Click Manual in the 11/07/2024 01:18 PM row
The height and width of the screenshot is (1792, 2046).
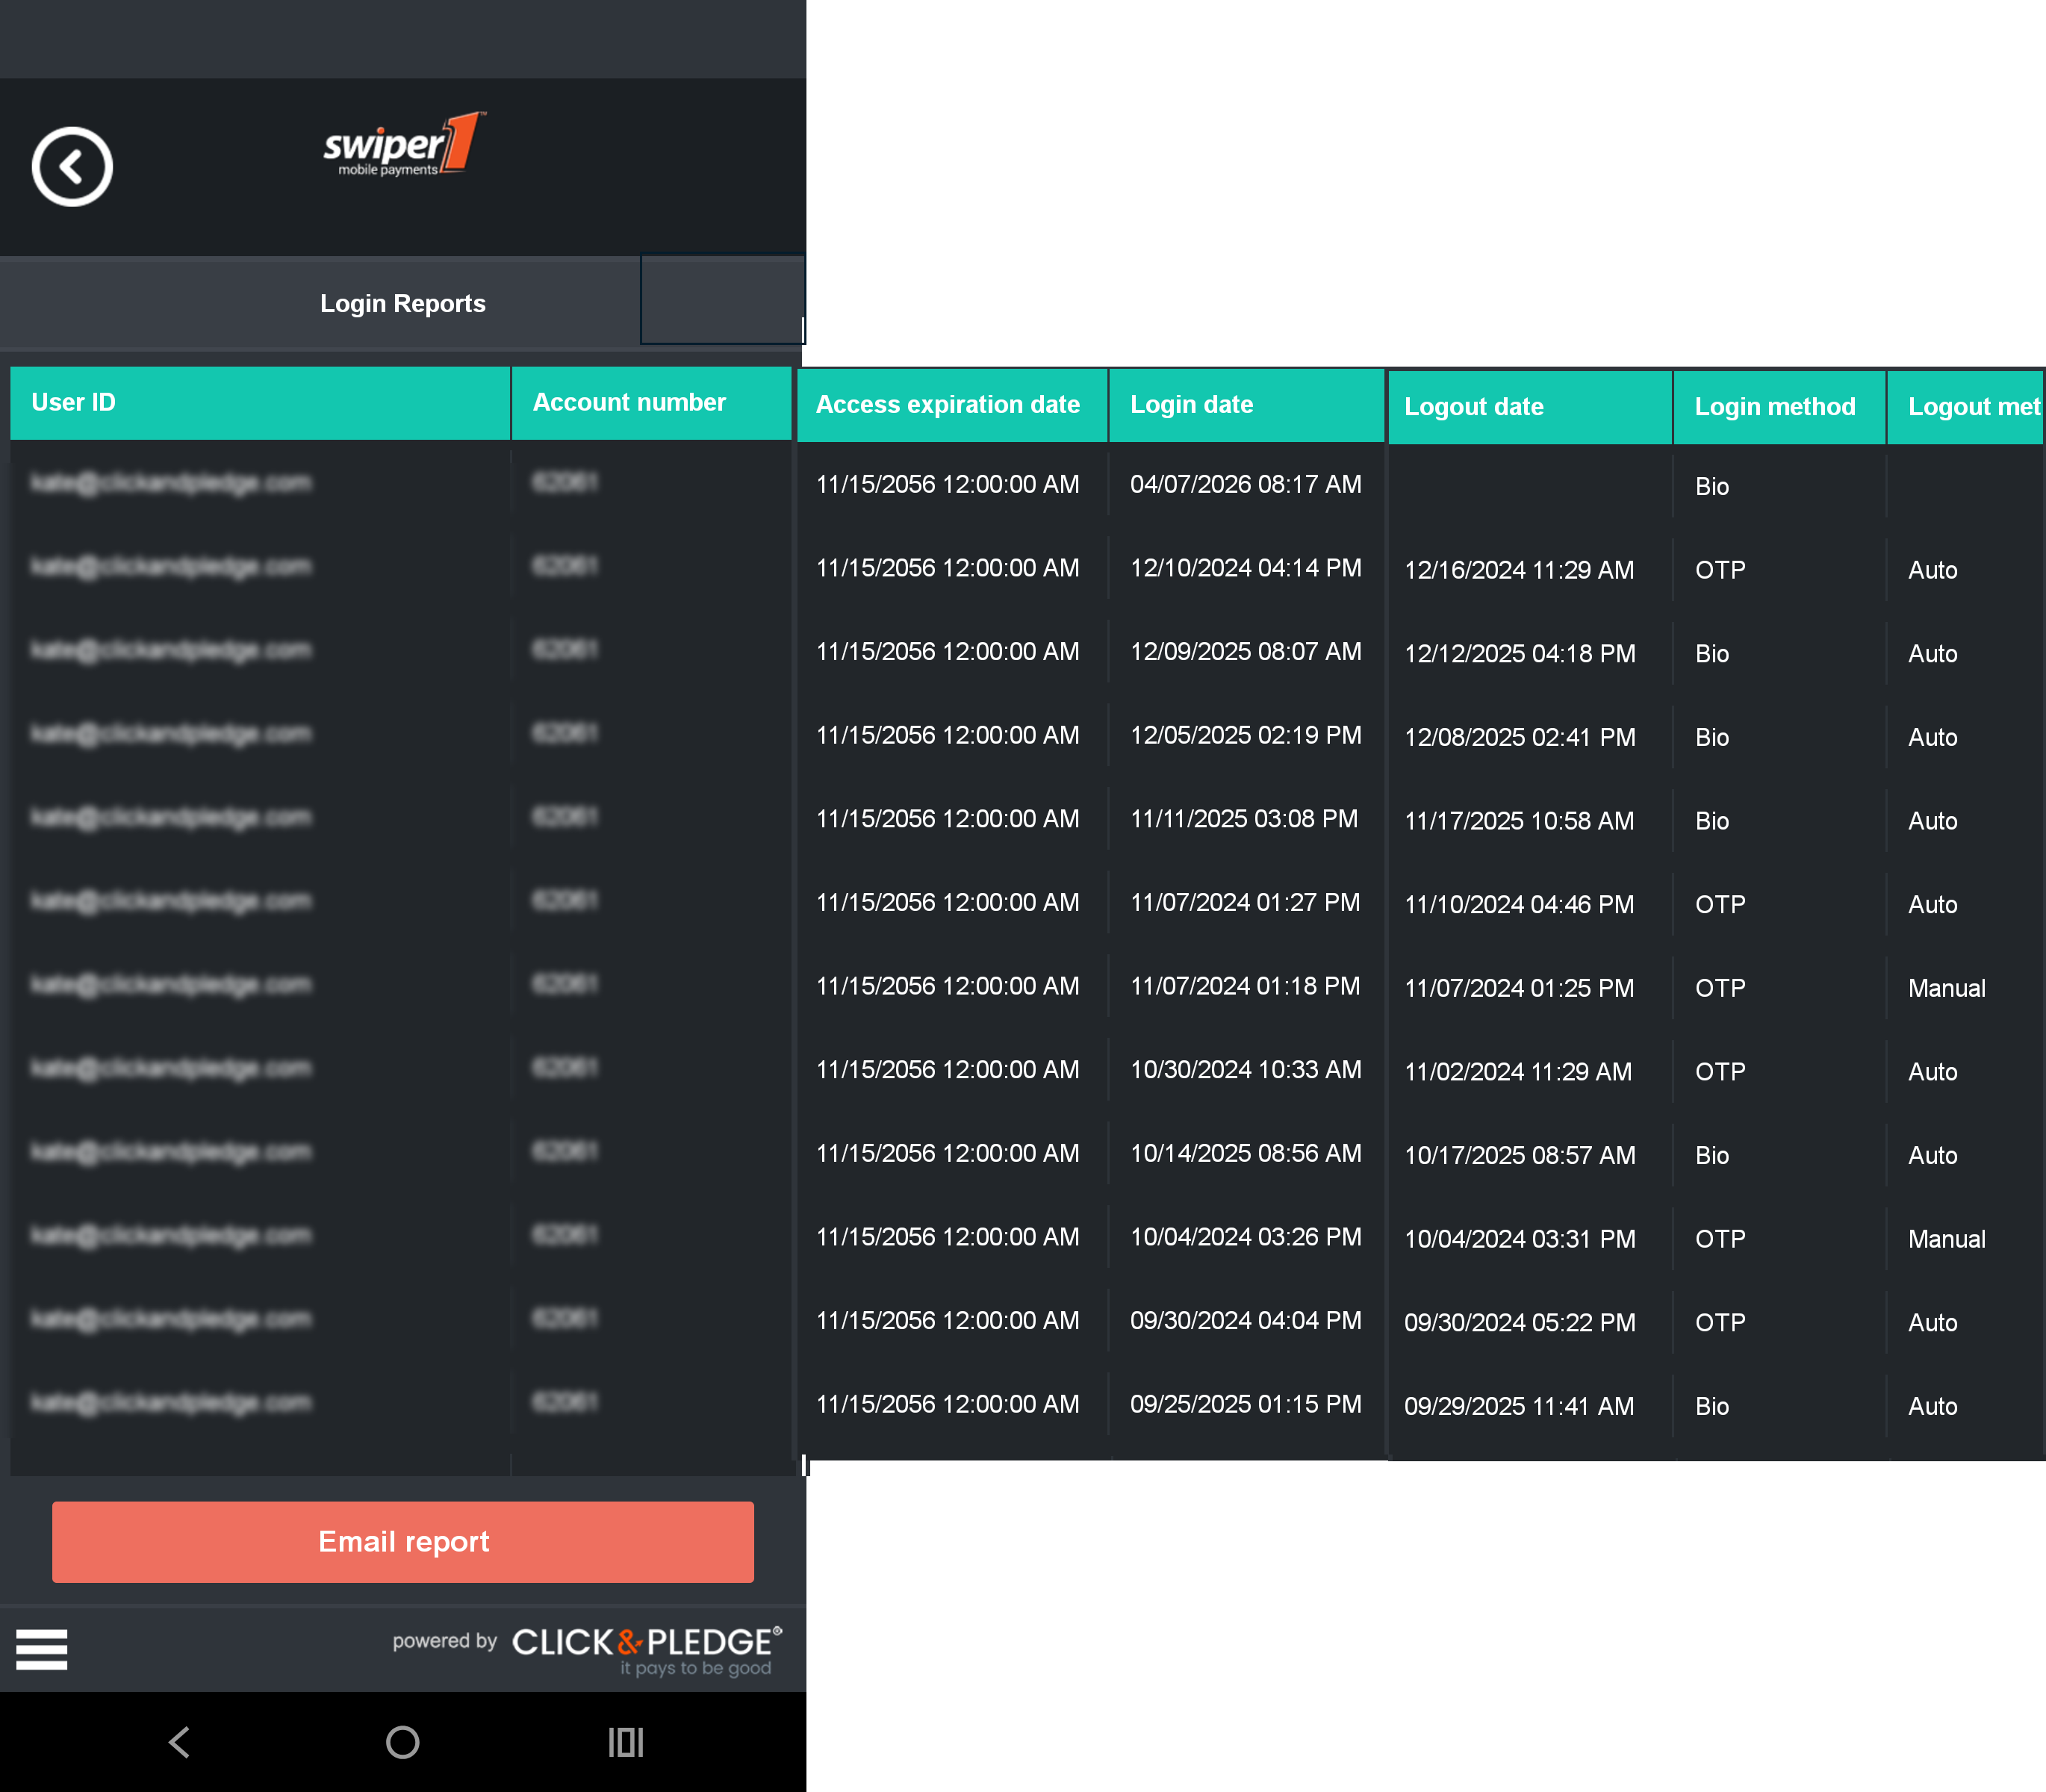click(x=1946, y=988)
